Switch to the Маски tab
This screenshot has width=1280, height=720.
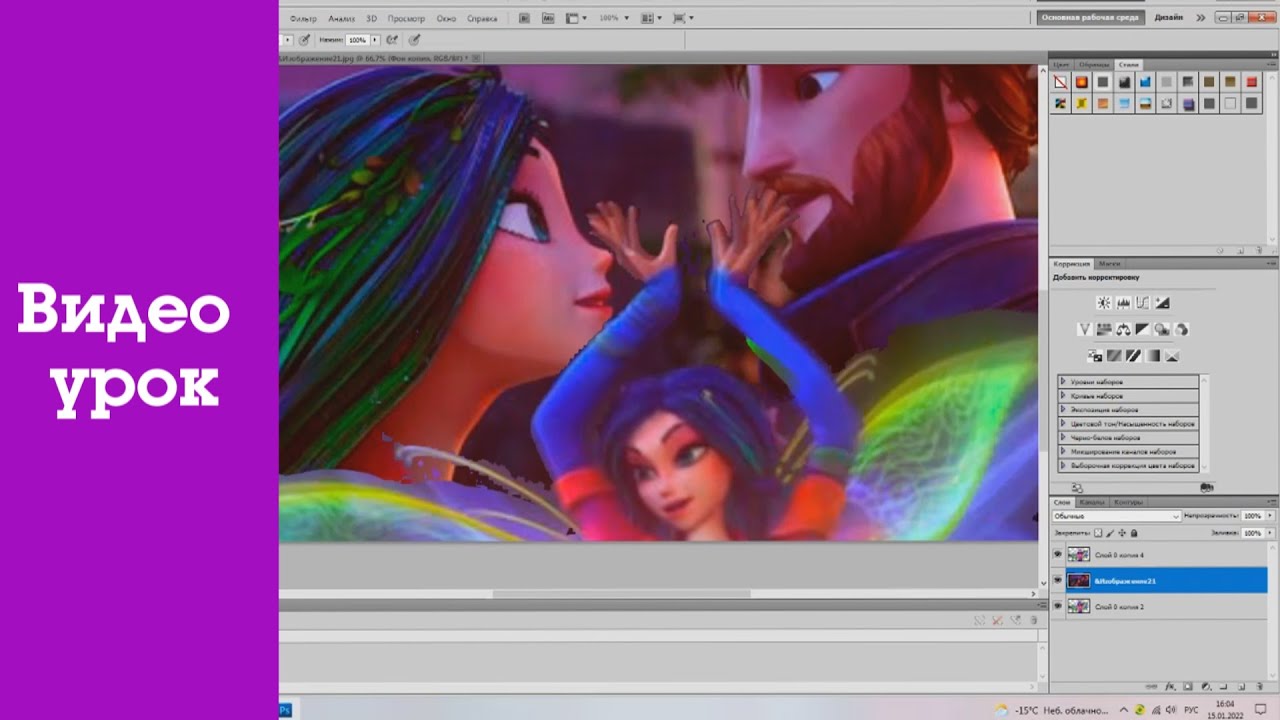point(1110,264)
